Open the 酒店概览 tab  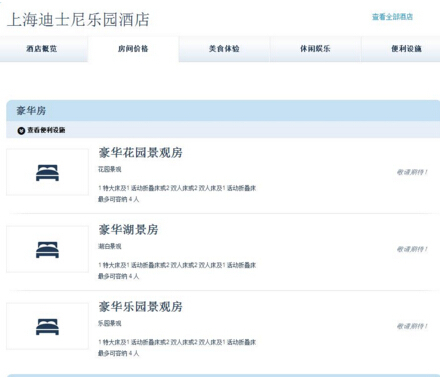42,49
